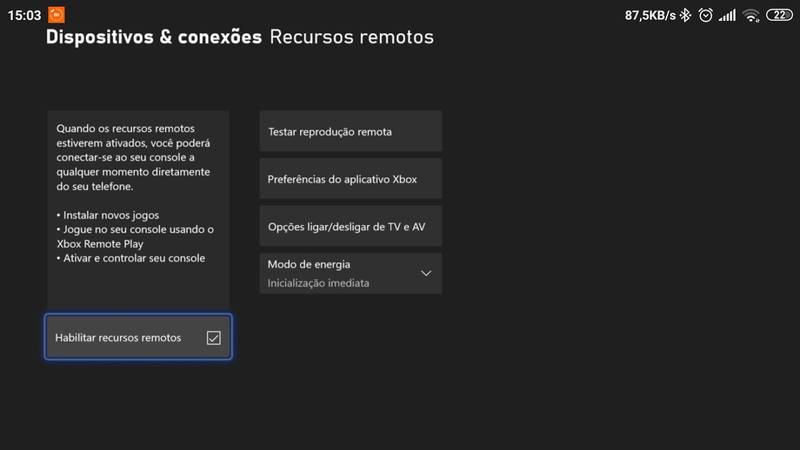The height and width of the screenshot is (450, 800).
Task: Click the Xbox Remote Play bullet text
Action: click(135, 236)
